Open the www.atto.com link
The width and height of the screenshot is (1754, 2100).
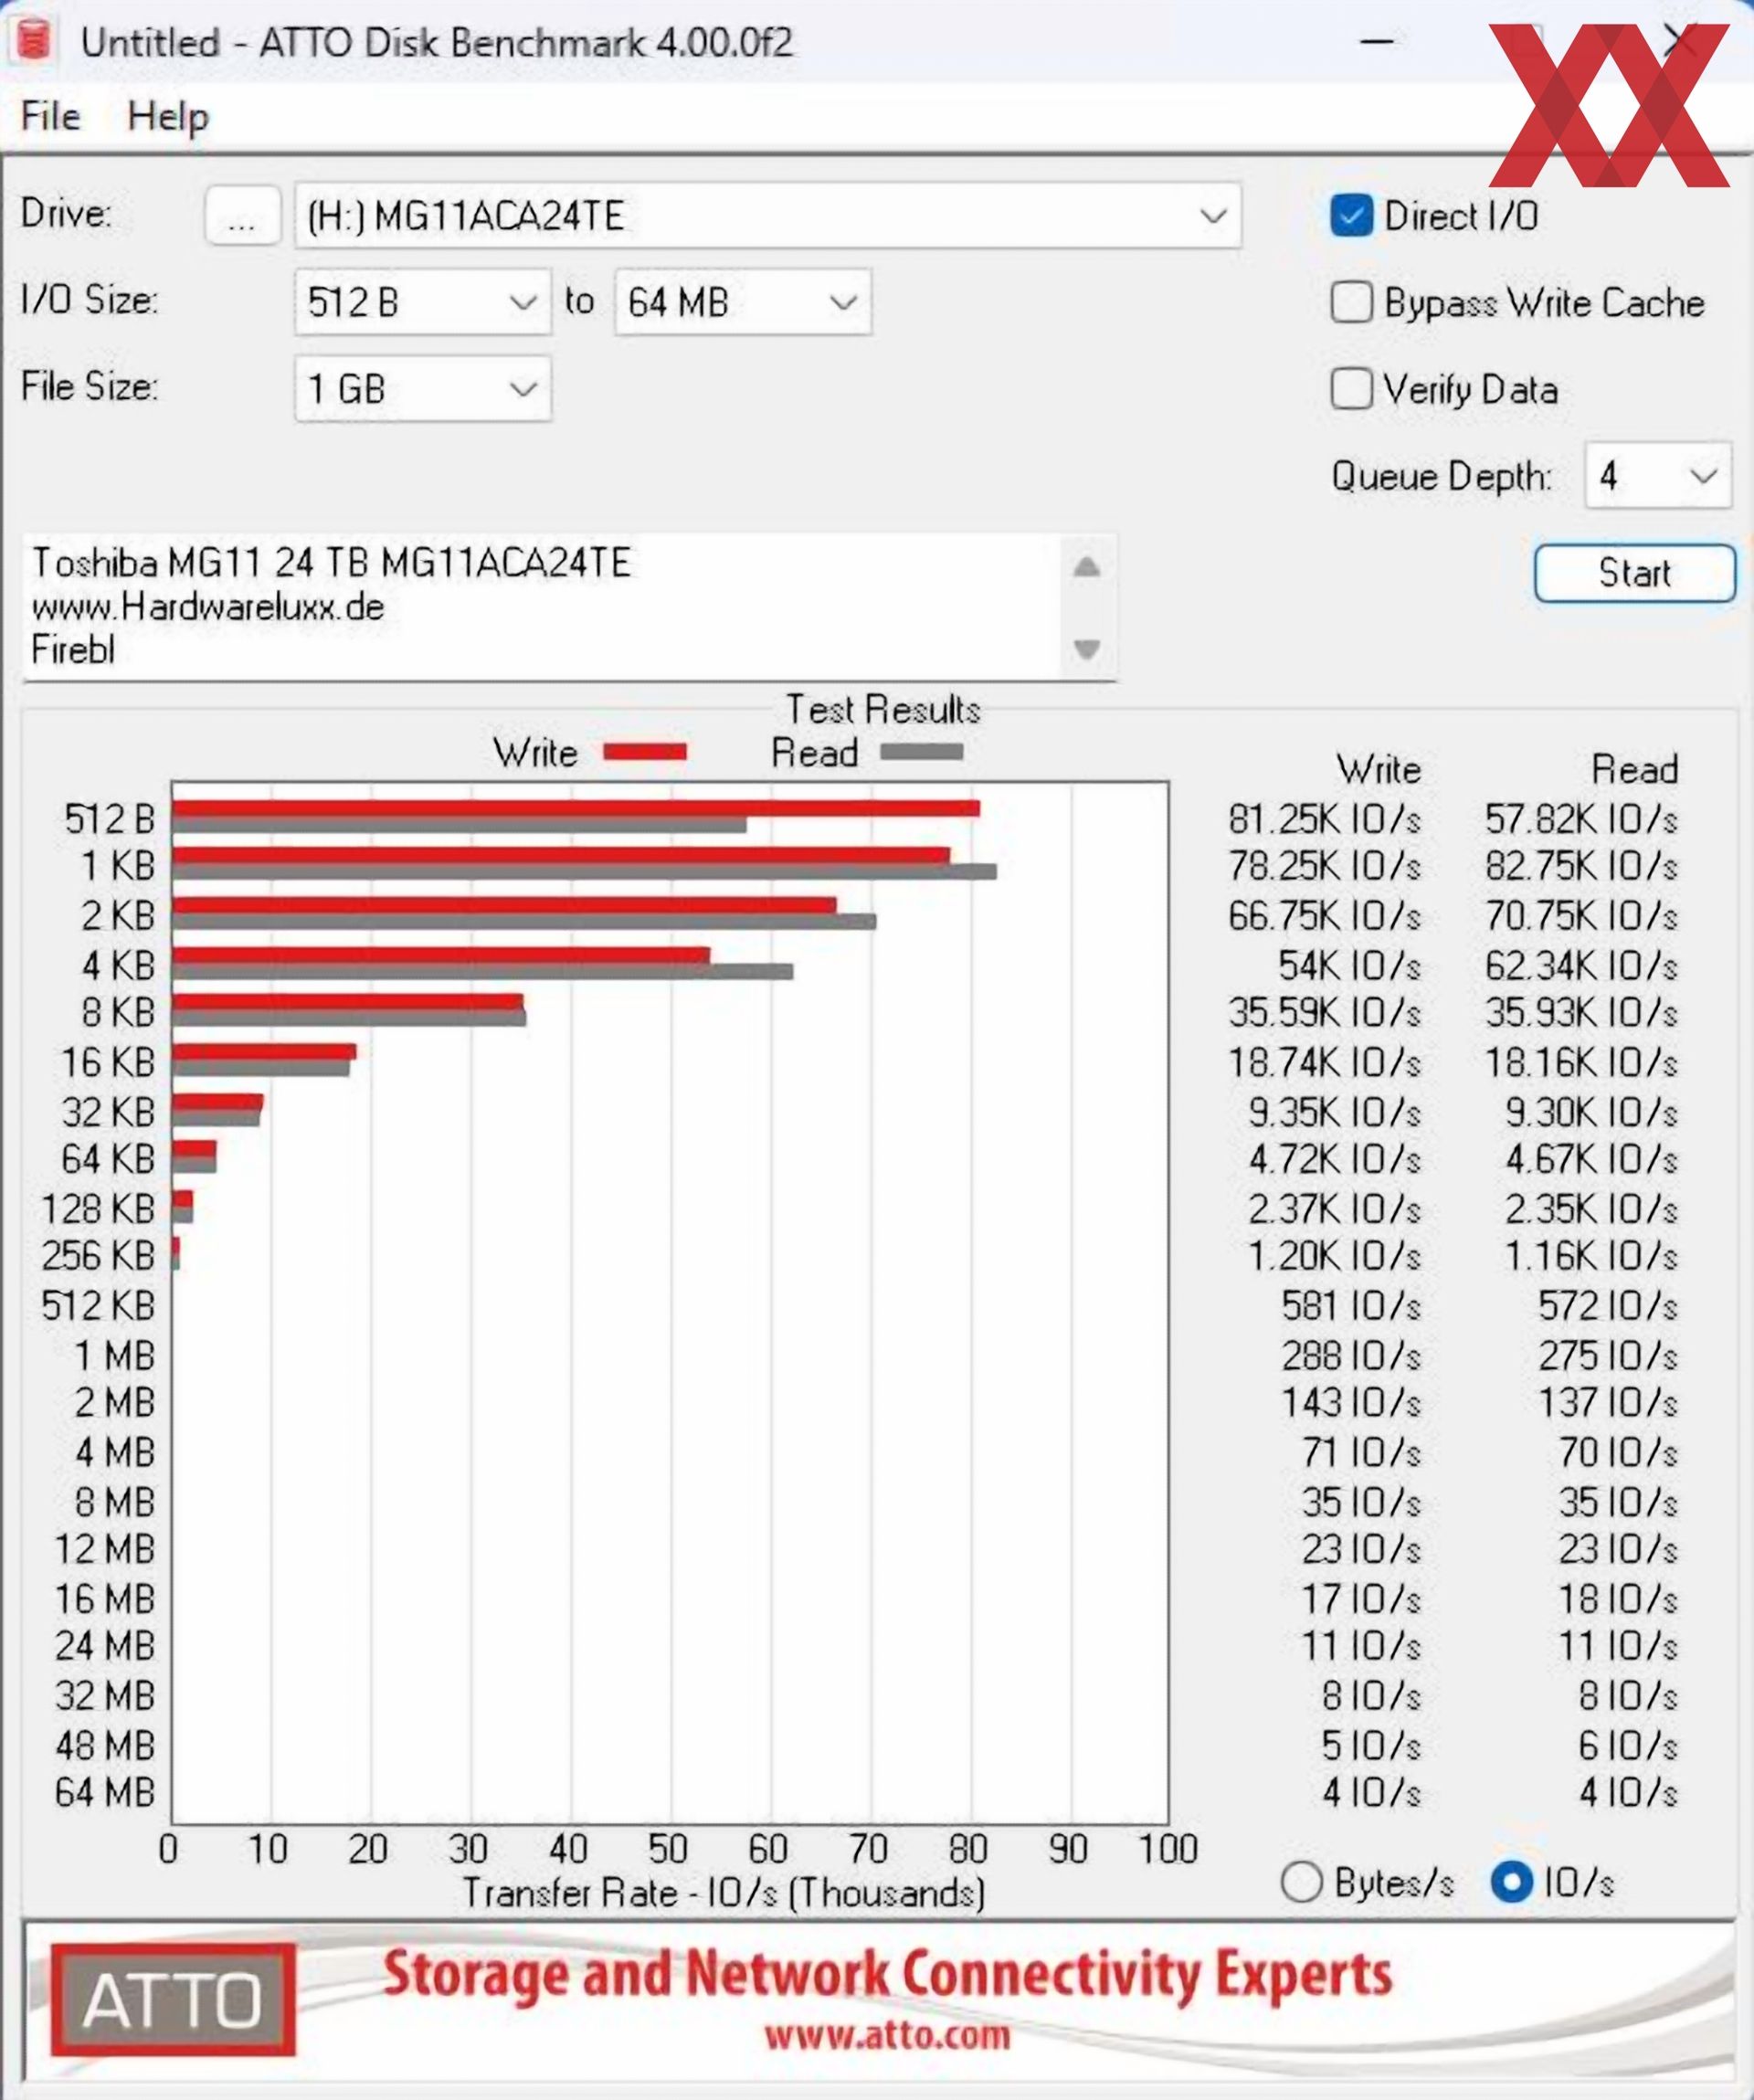point(887,2036)
